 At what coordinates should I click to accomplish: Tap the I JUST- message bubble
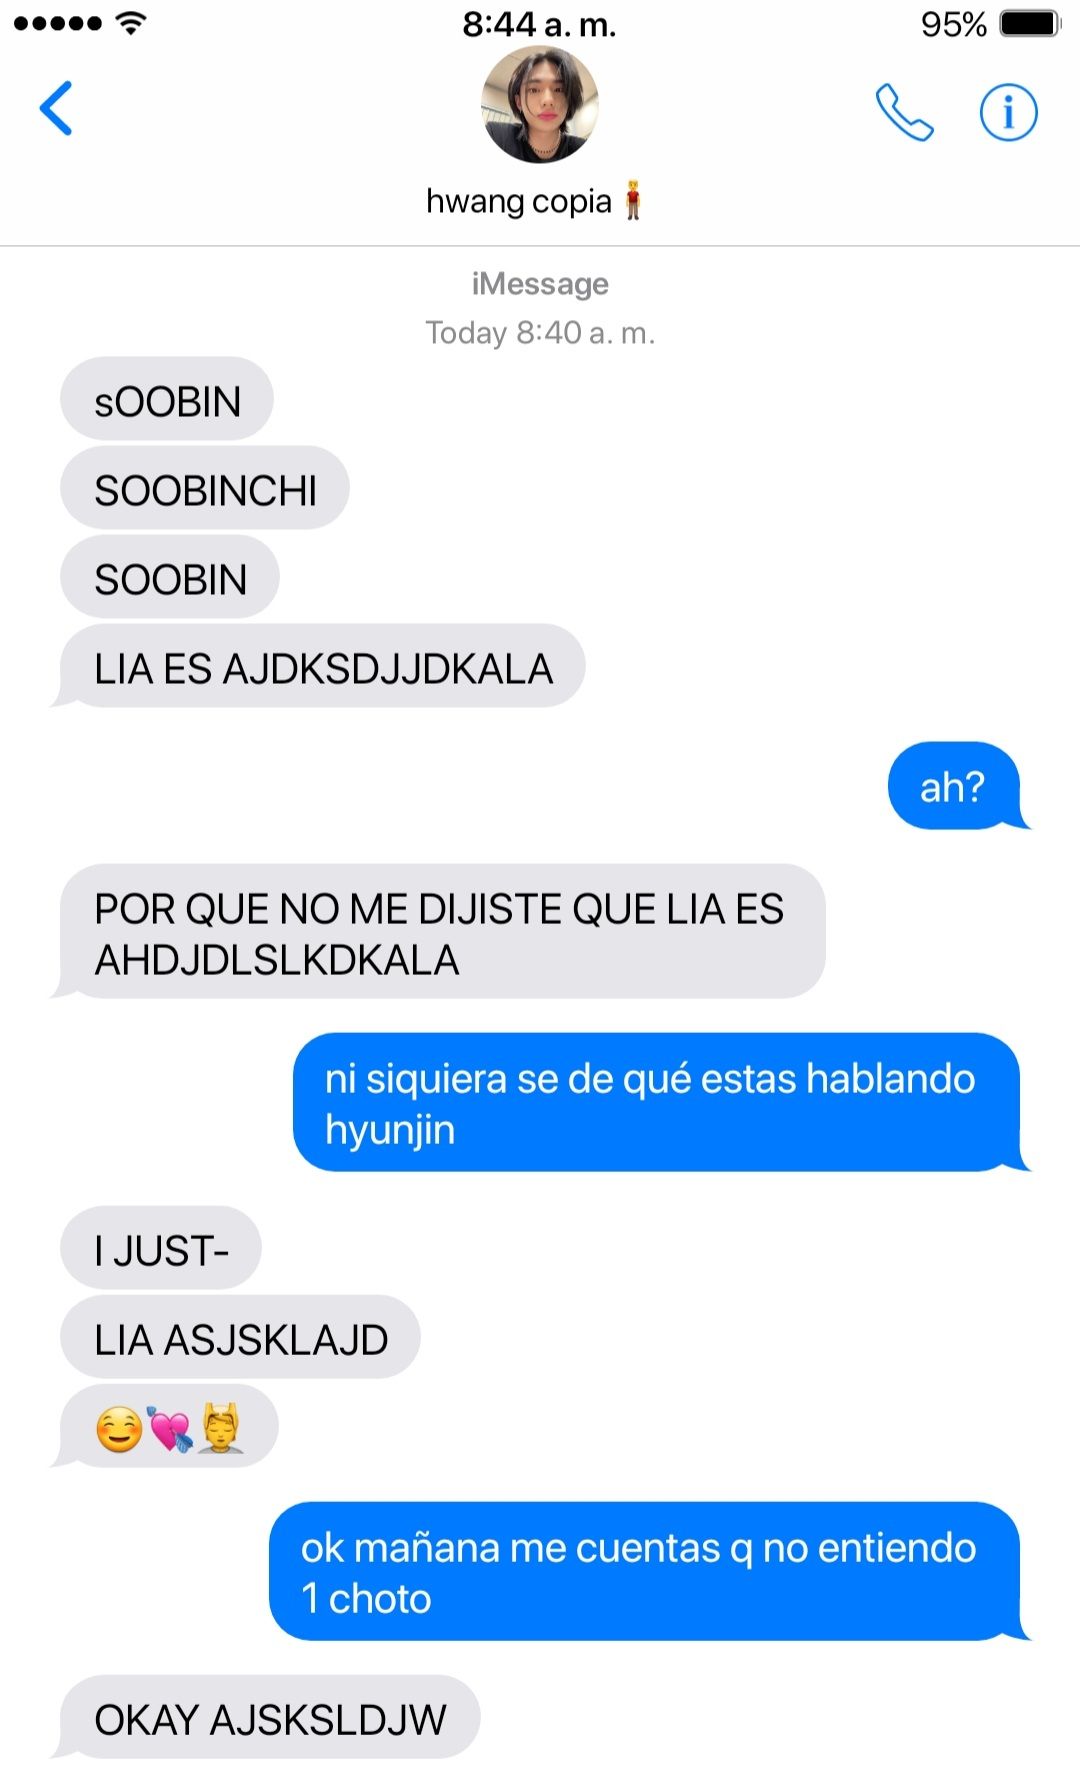coord(161,1248)
